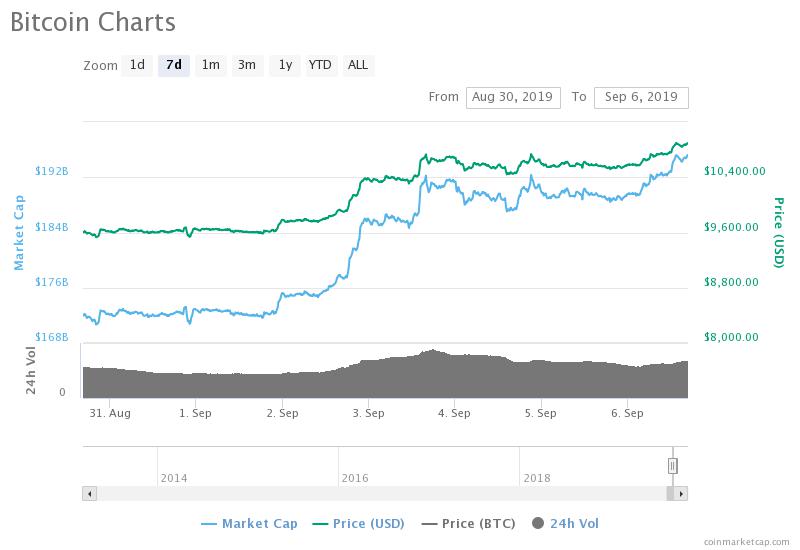Select the 1d zoom range
This screenshot has height=550, width=800.
137,65
